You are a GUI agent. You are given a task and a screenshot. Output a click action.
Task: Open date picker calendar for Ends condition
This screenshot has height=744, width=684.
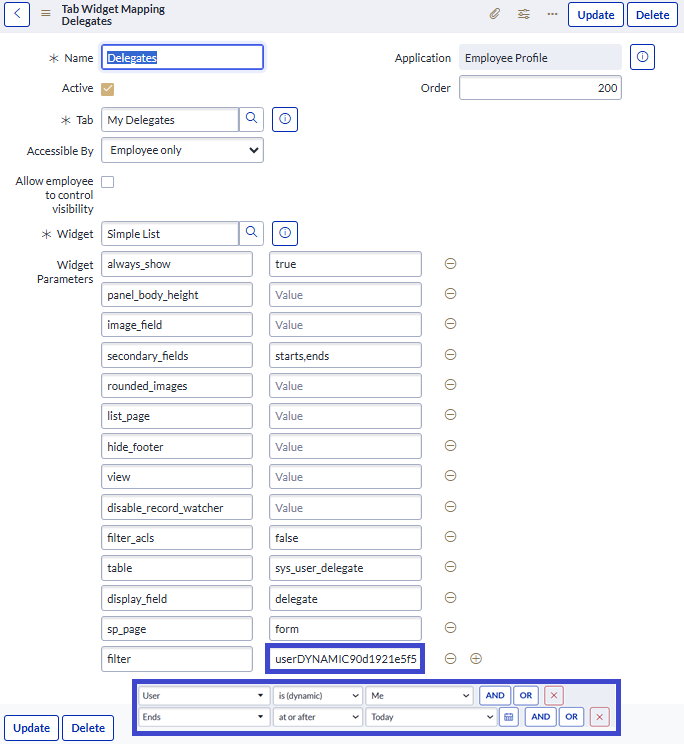pyautogui.click(x=509, y=717)
